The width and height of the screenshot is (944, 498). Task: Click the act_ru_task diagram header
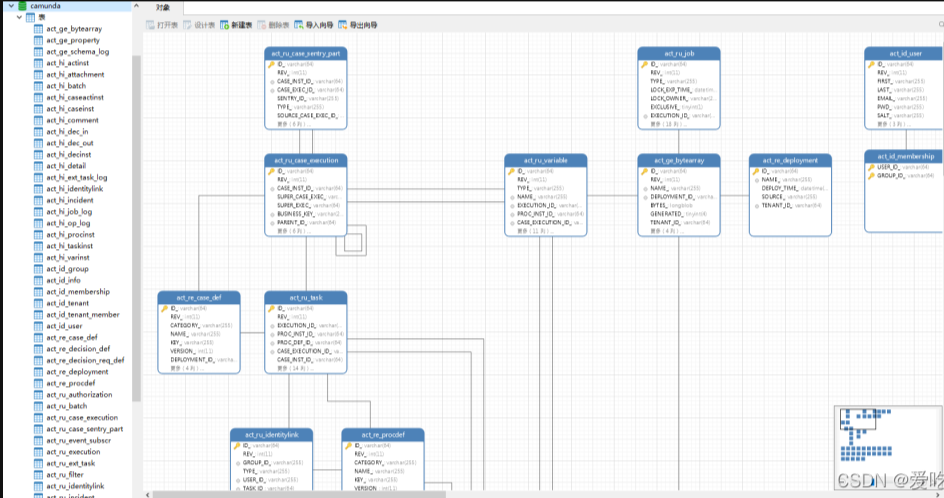pos(306,298)
